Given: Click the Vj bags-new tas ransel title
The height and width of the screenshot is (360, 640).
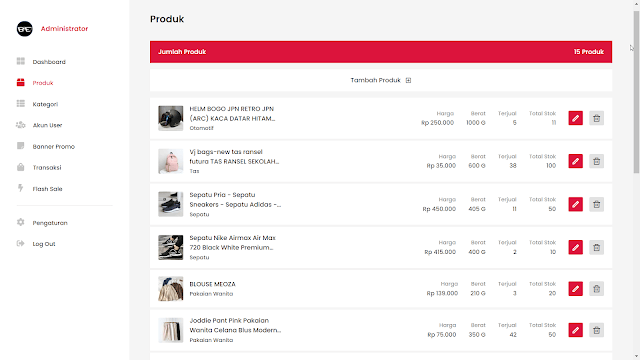Looking at the screenshot, I should coord(234,157).
